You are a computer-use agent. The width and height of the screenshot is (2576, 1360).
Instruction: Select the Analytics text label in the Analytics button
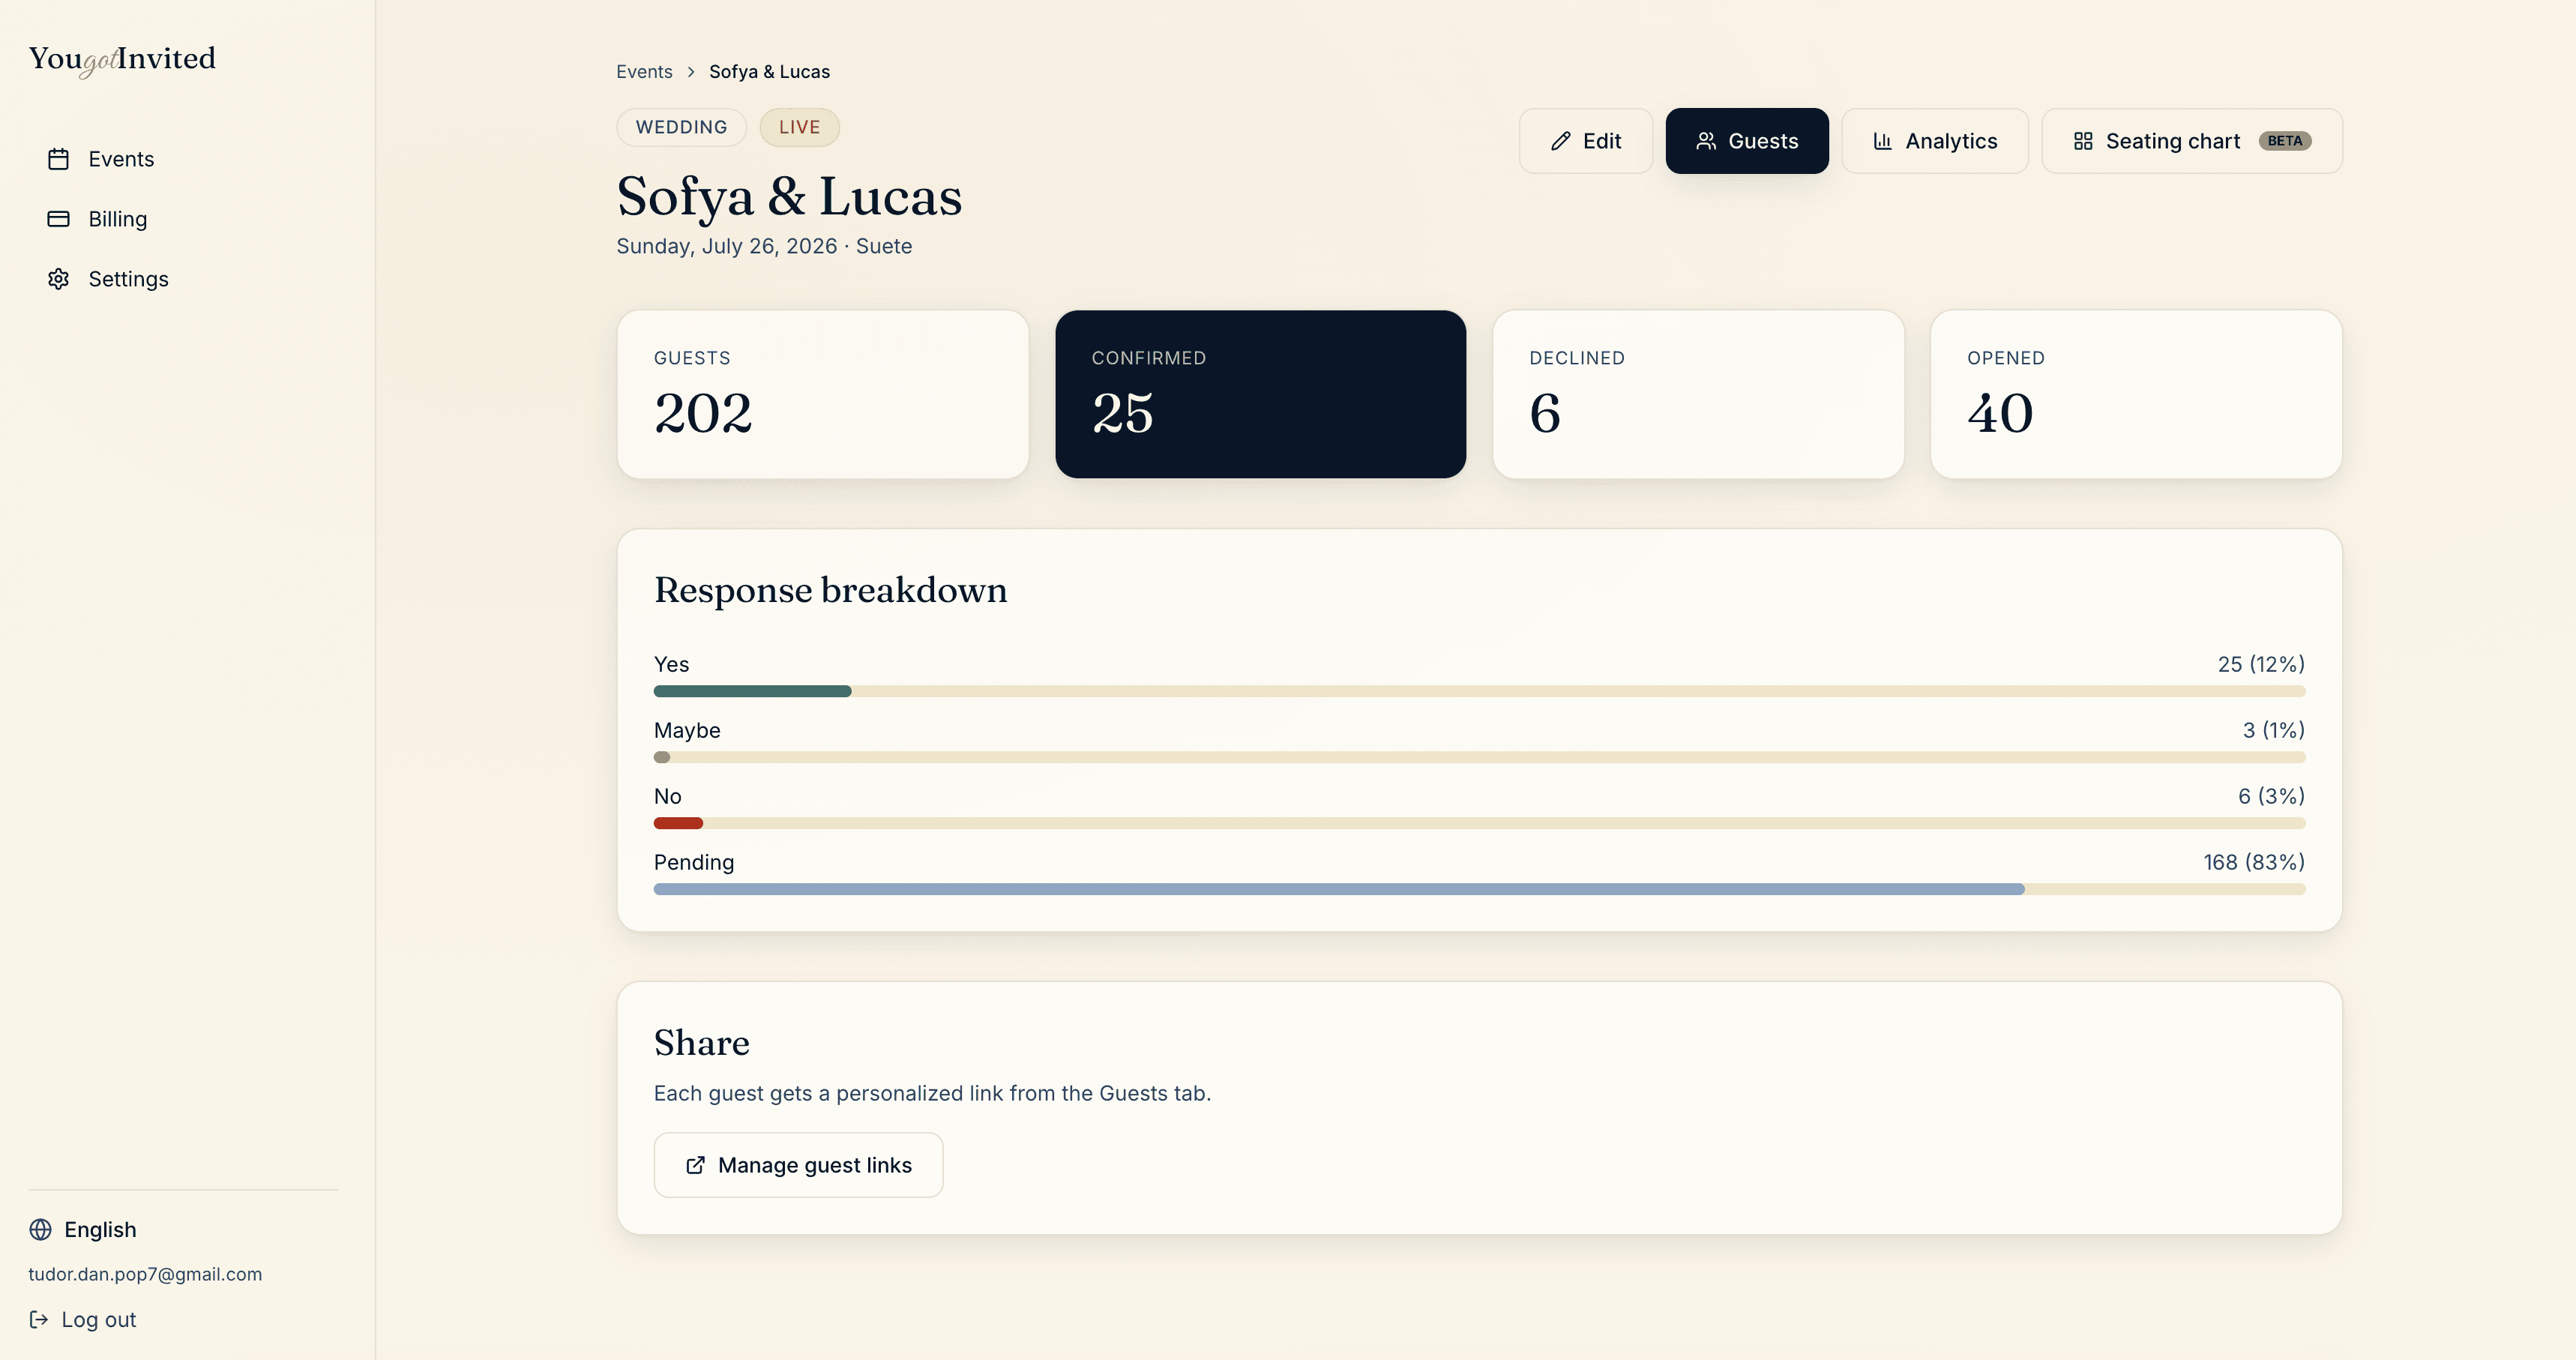click(x=1951, y=141)
